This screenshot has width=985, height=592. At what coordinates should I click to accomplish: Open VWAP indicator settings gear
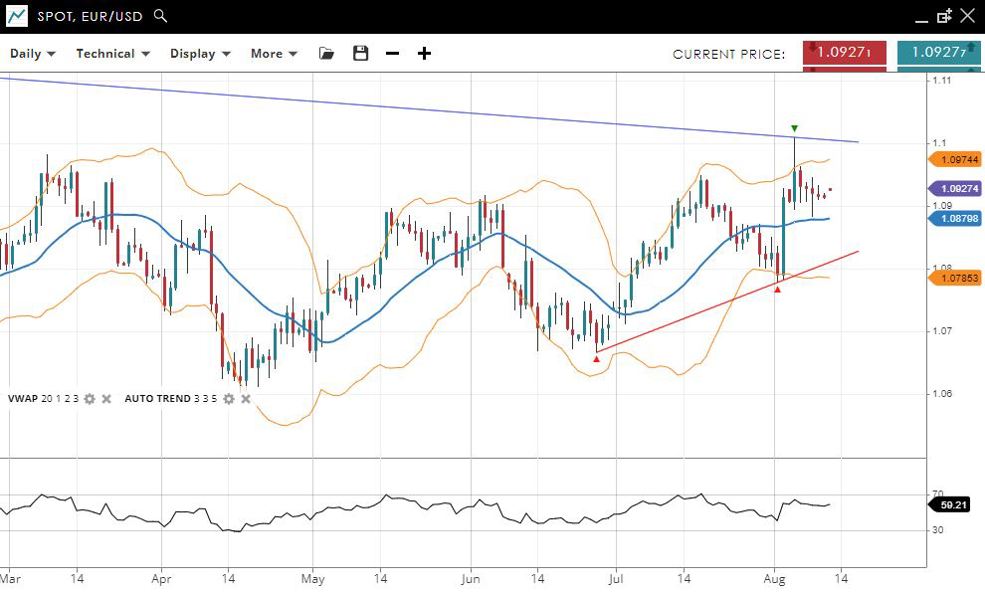click(x=89, y=398)
